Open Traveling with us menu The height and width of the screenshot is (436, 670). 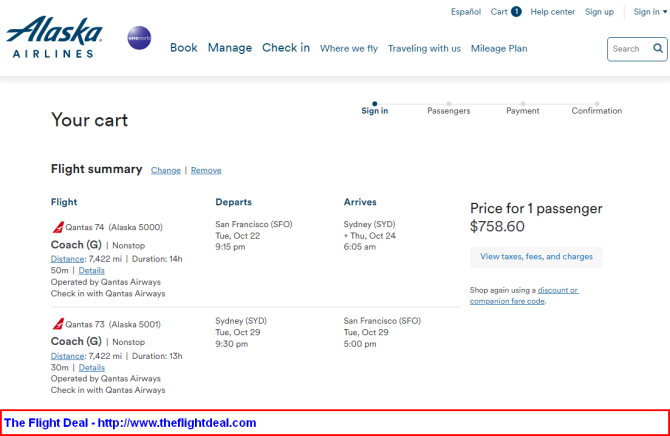(424, 49)
